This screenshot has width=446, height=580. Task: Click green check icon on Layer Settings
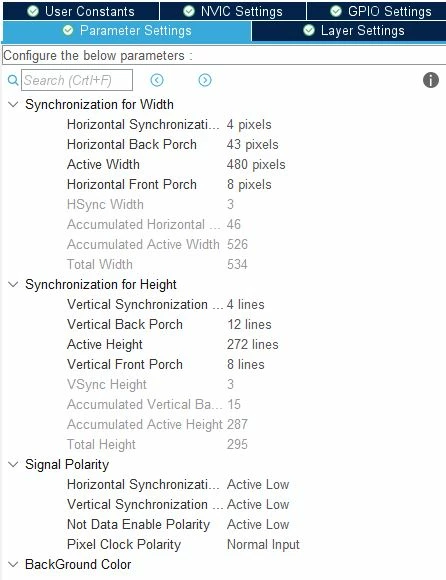[x=309, y=30]
